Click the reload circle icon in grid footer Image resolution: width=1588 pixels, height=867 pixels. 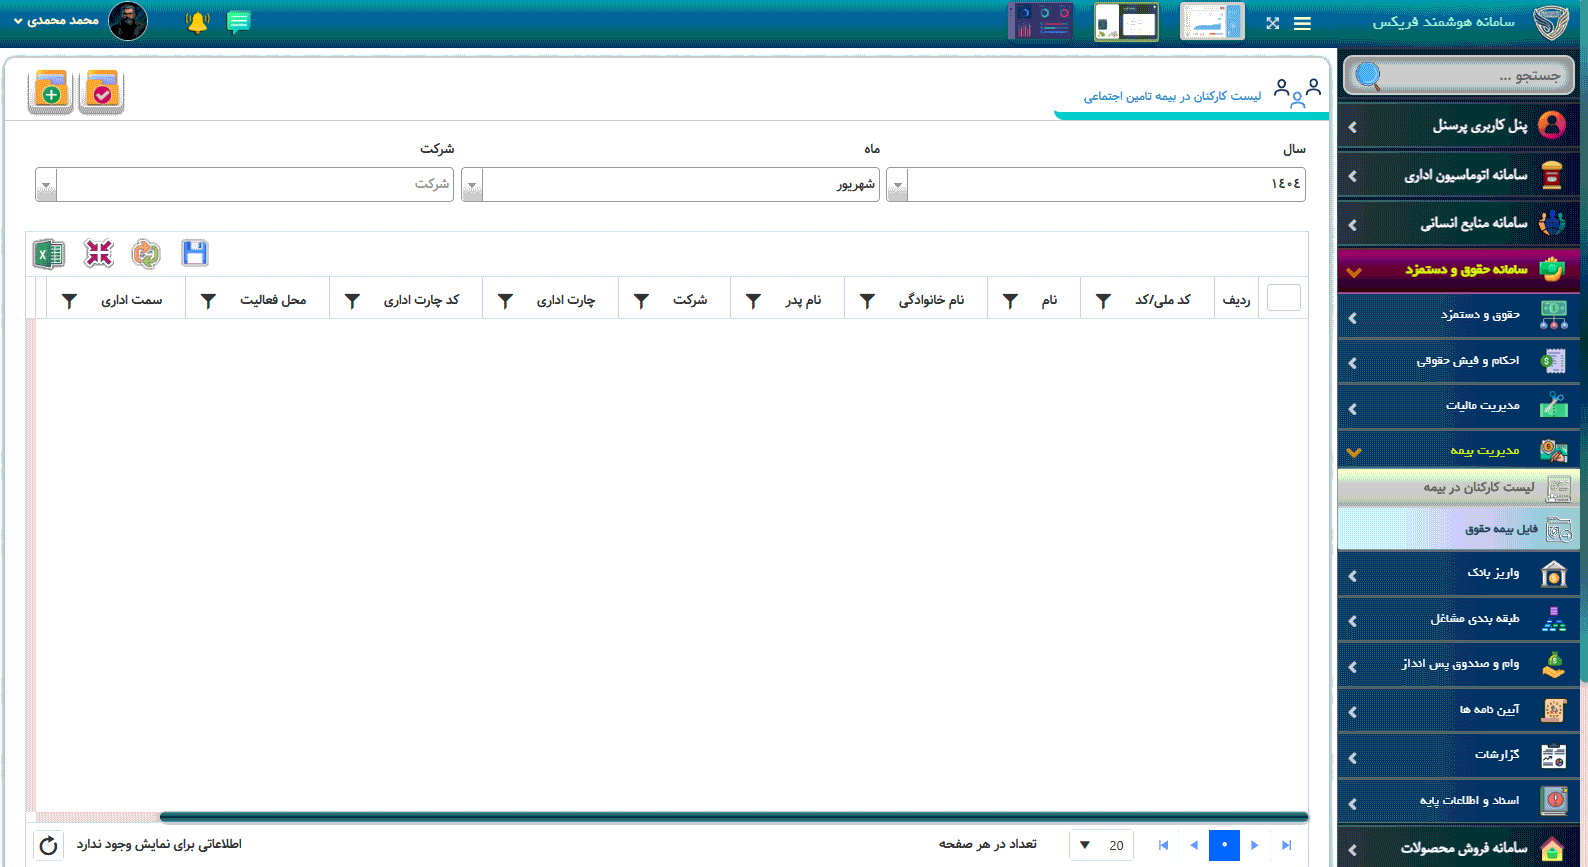[x=48, y=845]
